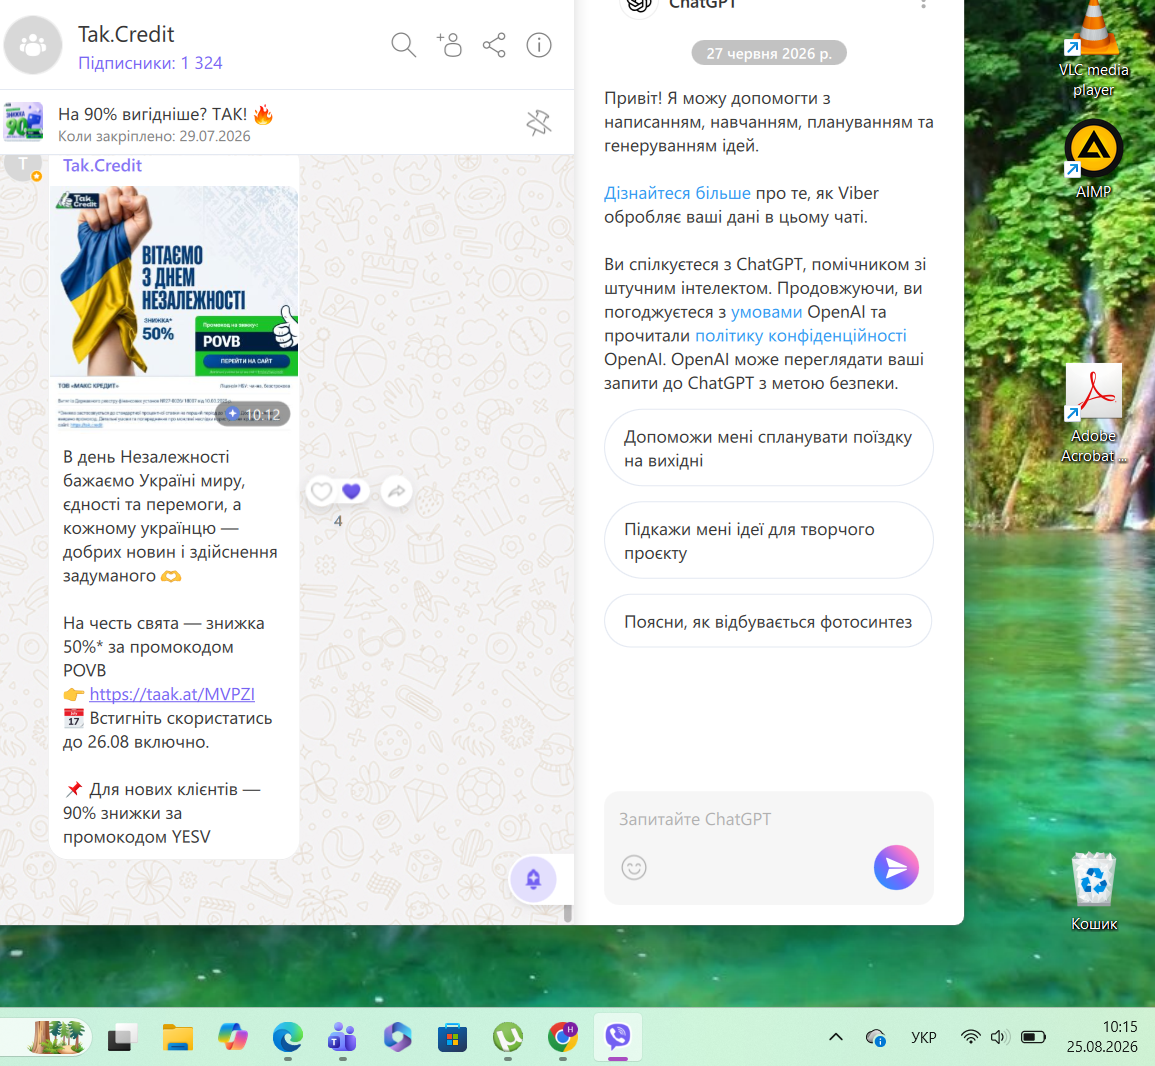Open Google Chrome from taskbar

(x=563, y=1038)
